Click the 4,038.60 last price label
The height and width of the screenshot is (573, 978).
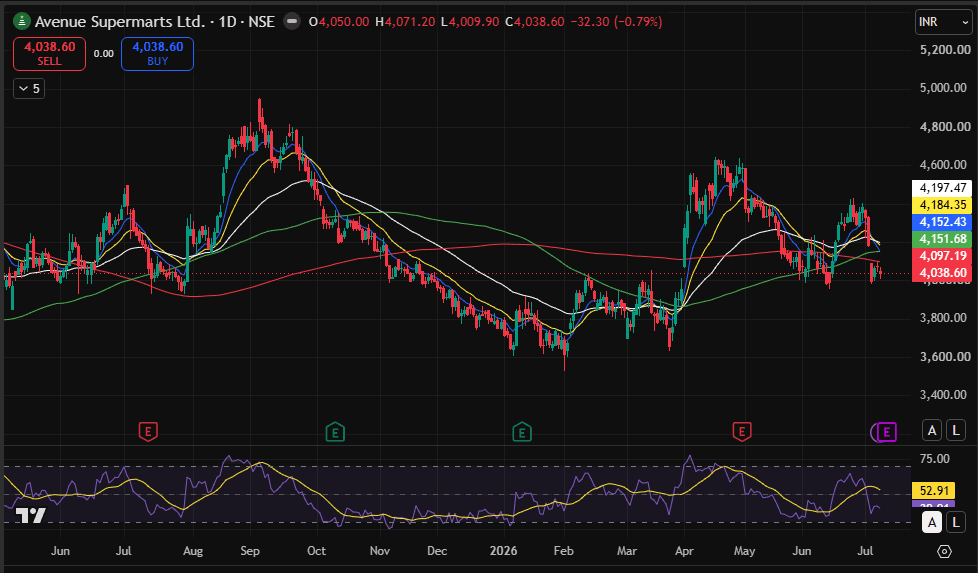pos(942,272)
